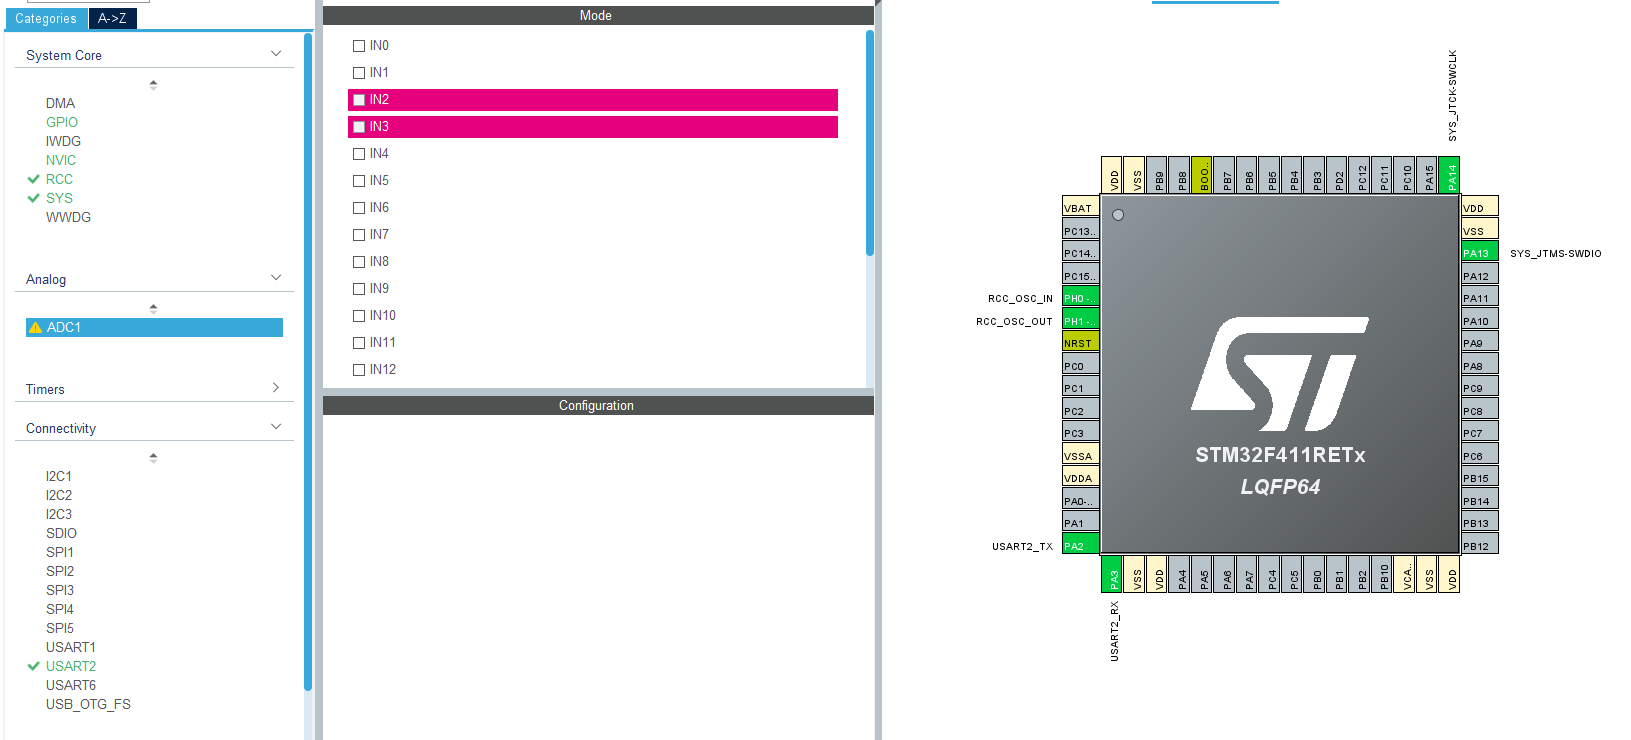The image size is (1631, 740).
Task: Open SPI1 peripheral
Action: (x=59, y=552)
